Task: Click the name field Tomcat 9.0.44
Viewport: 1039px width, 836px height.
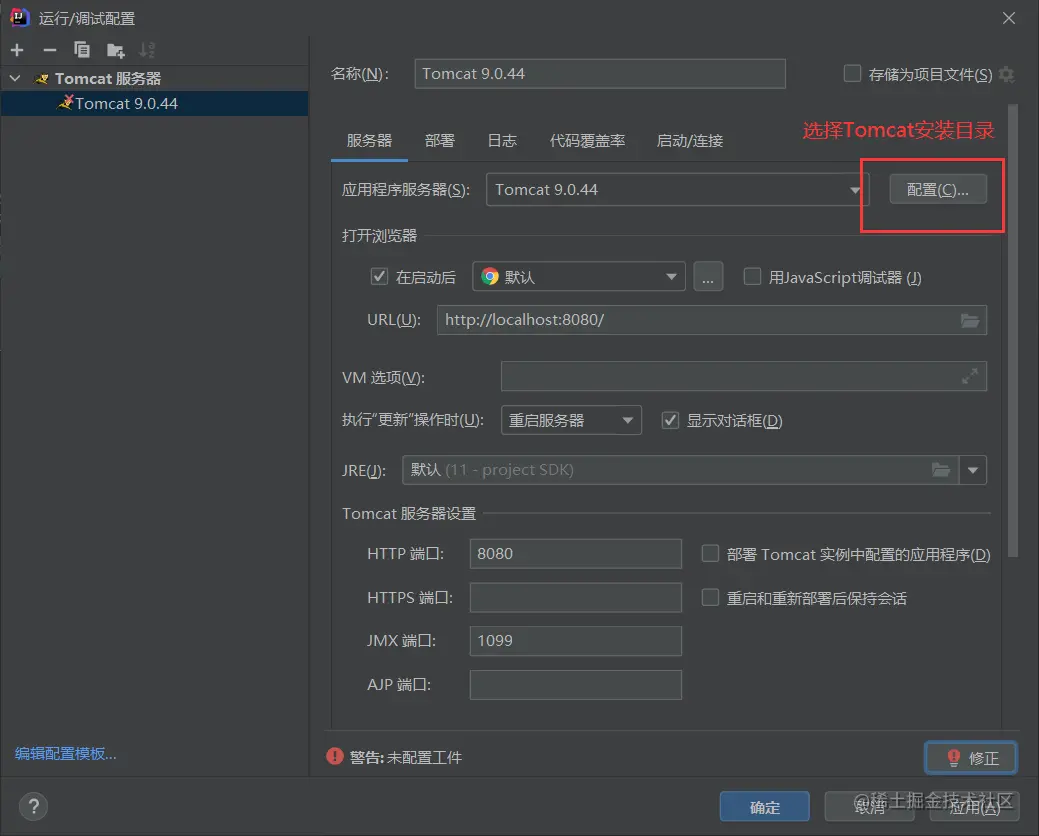Action: (x=600, y=74)
